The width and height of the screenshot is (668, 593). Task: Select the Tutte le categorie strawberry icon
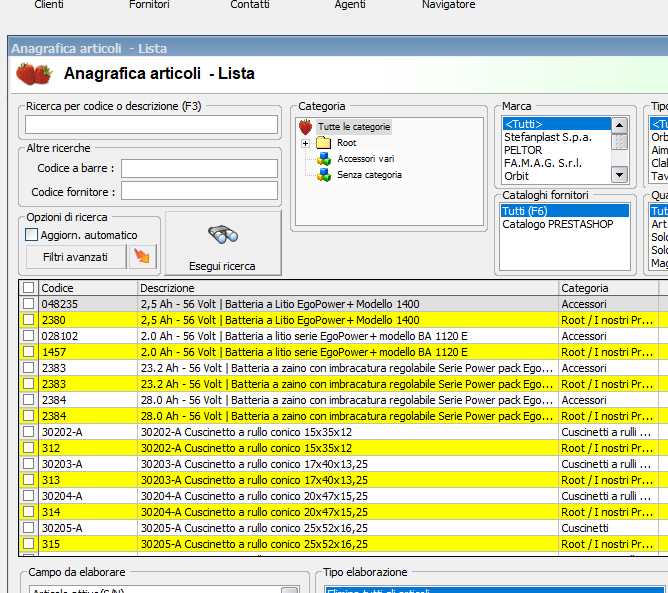point(305,127)
